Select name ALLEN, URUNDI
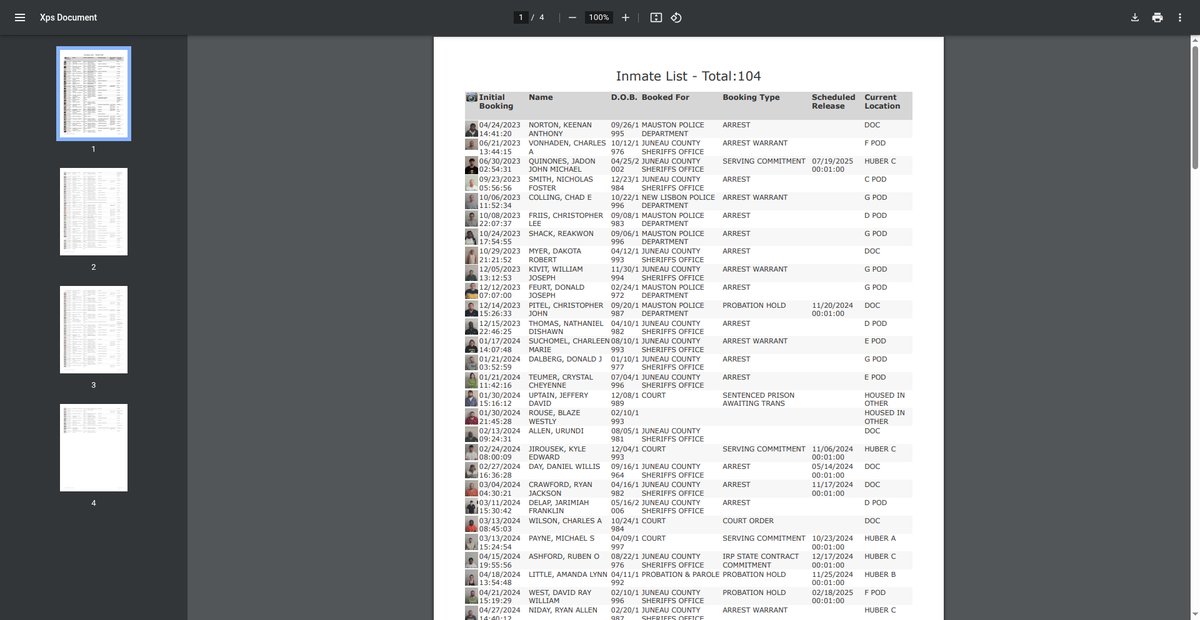This screenshot has height=620, width=1200. (555, 431)
